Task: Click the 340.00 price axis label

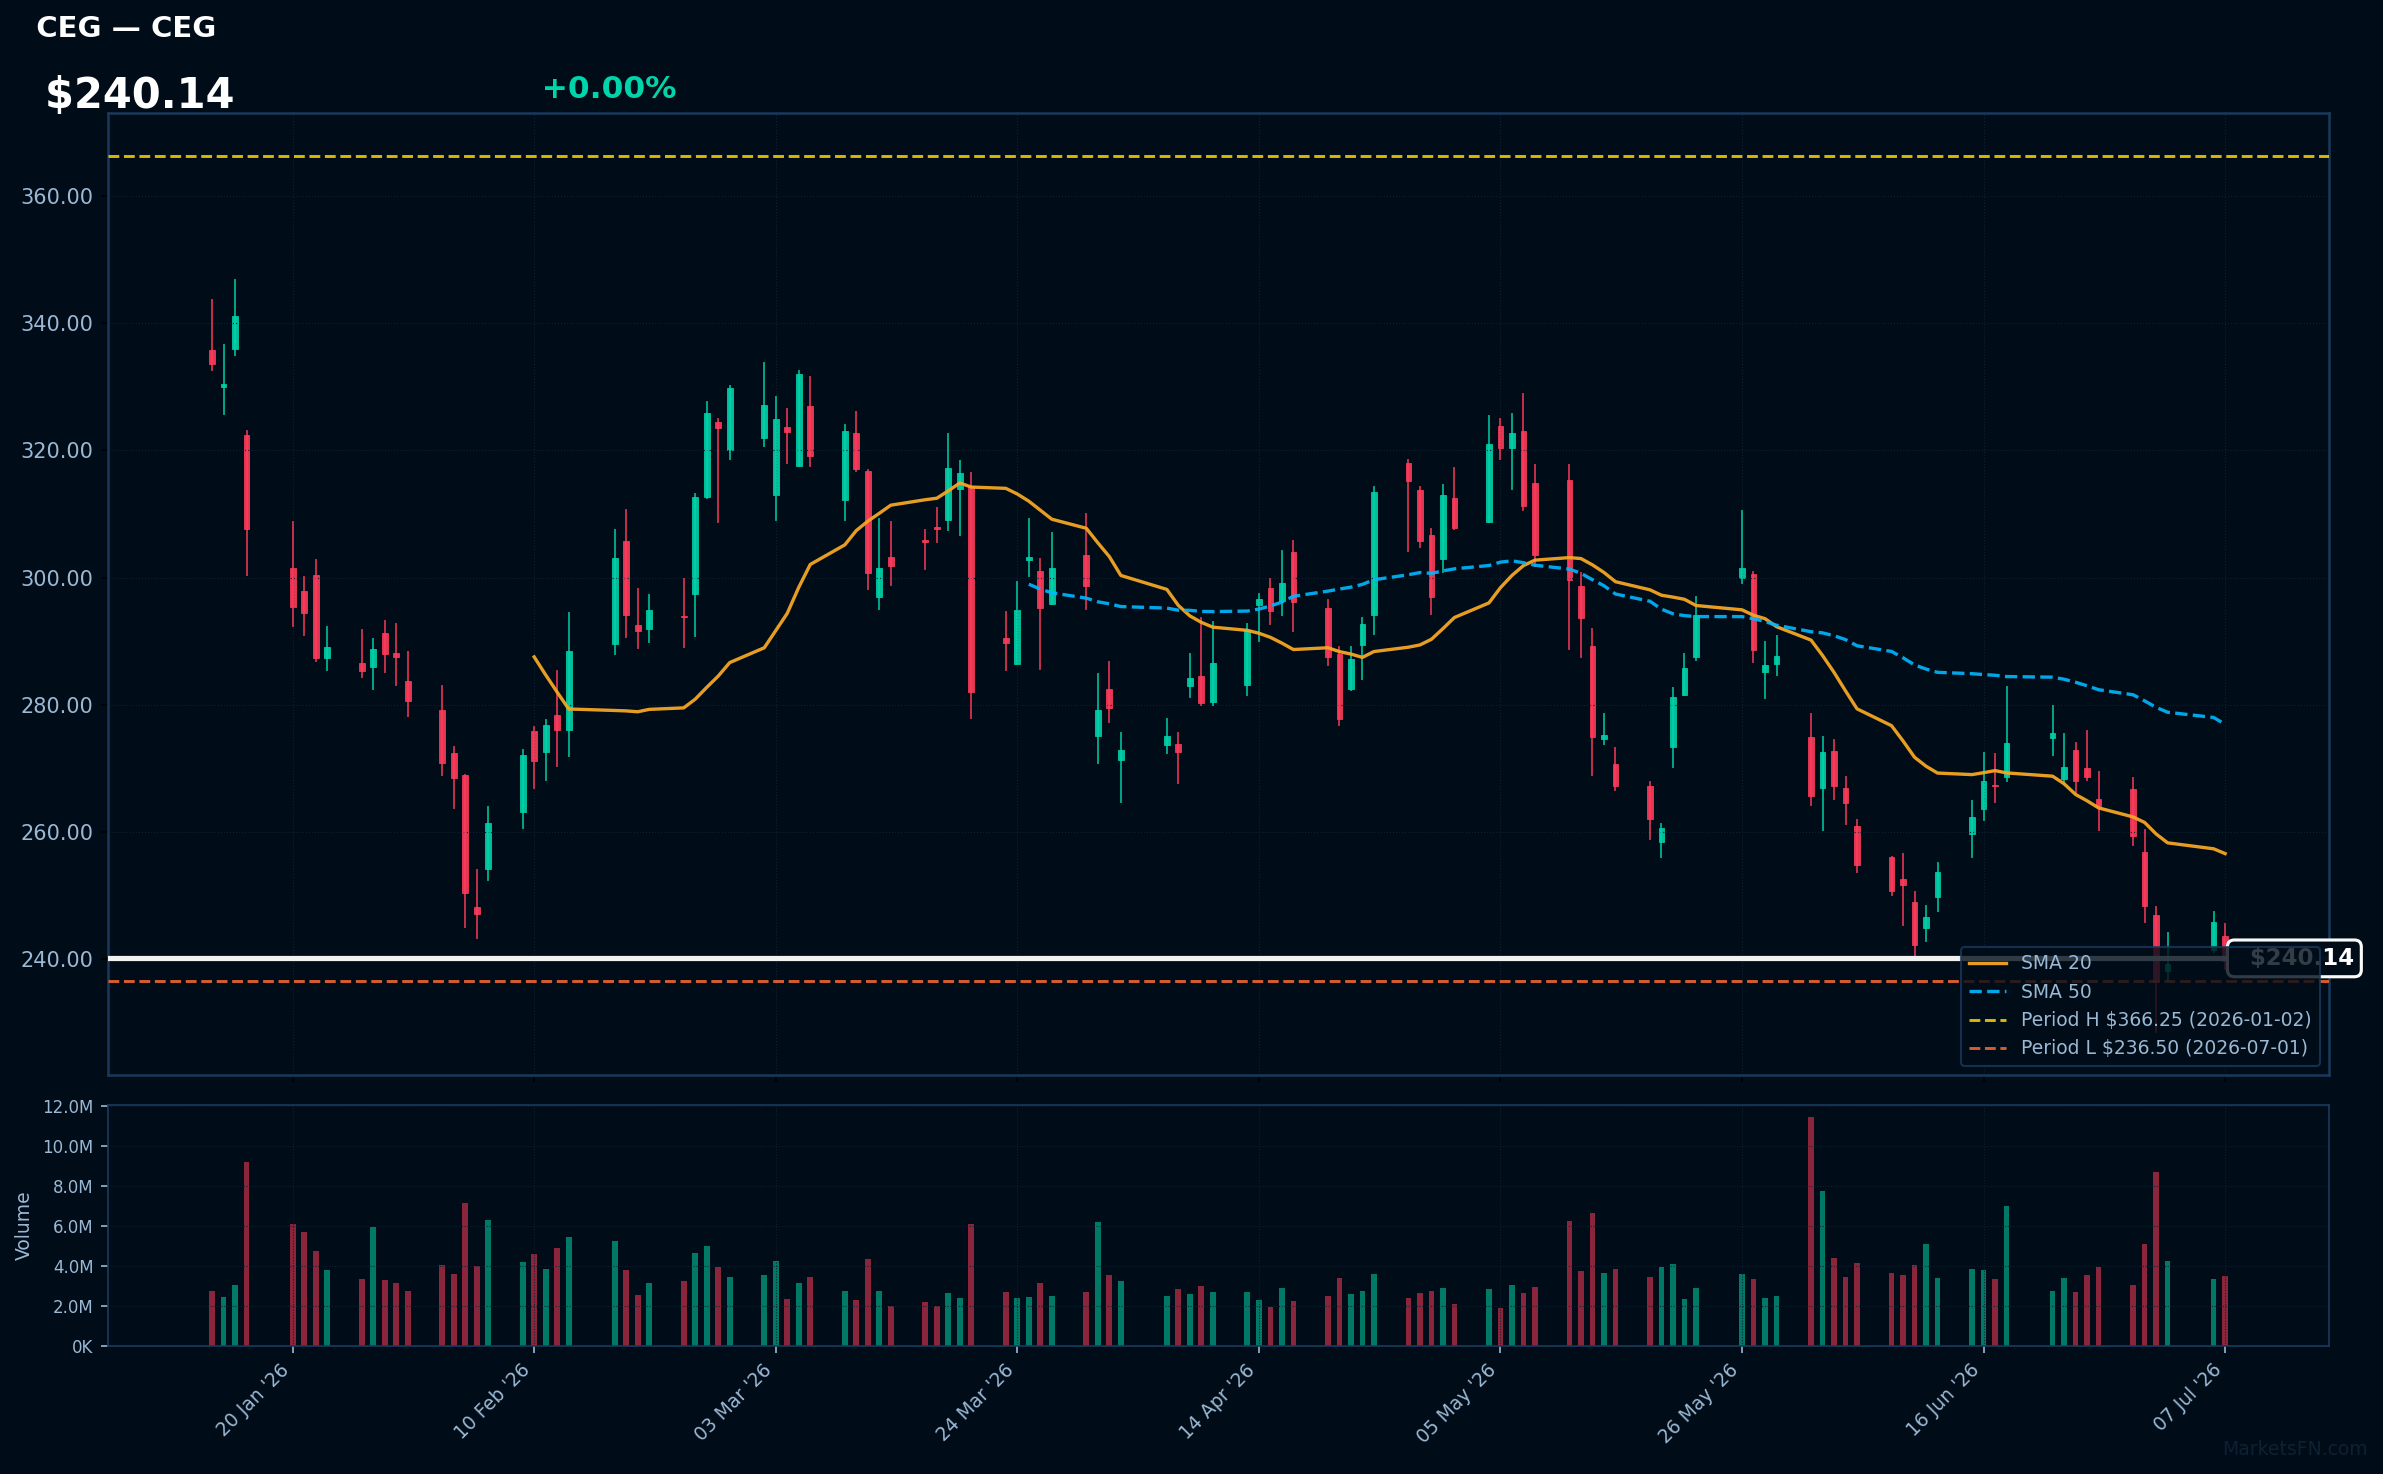Action: 57,323
